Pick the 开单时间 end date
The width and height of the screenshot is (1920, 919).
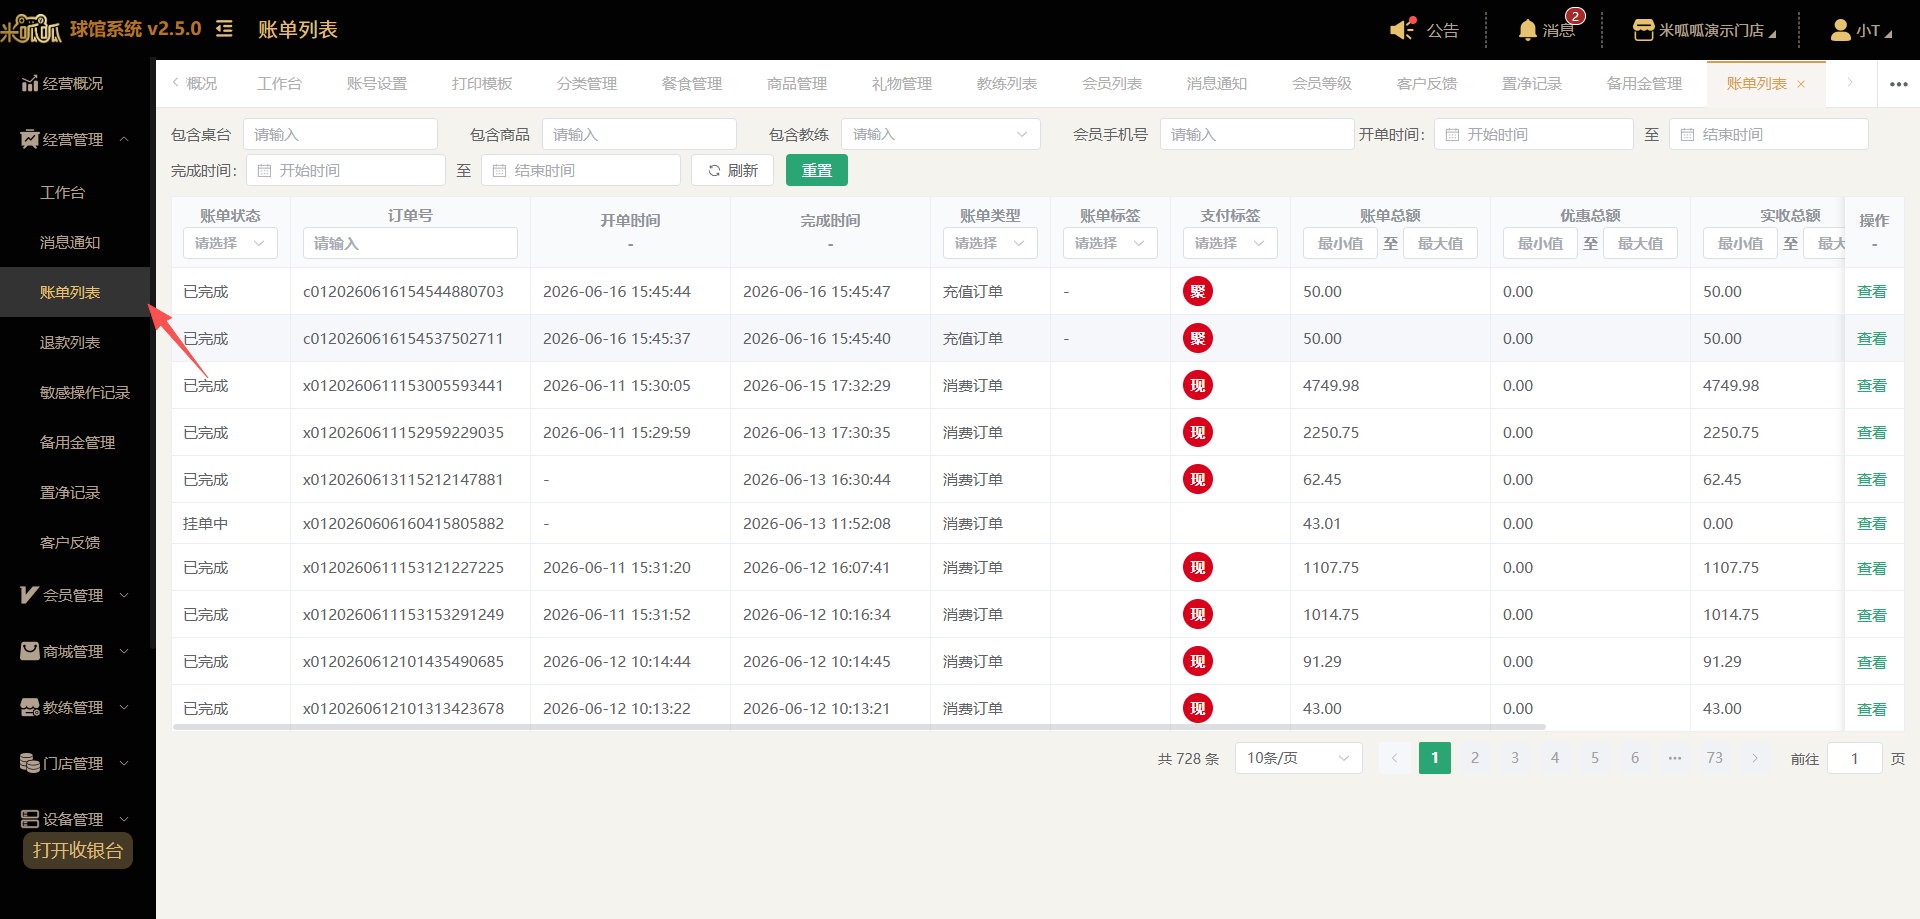[1768, 134]
